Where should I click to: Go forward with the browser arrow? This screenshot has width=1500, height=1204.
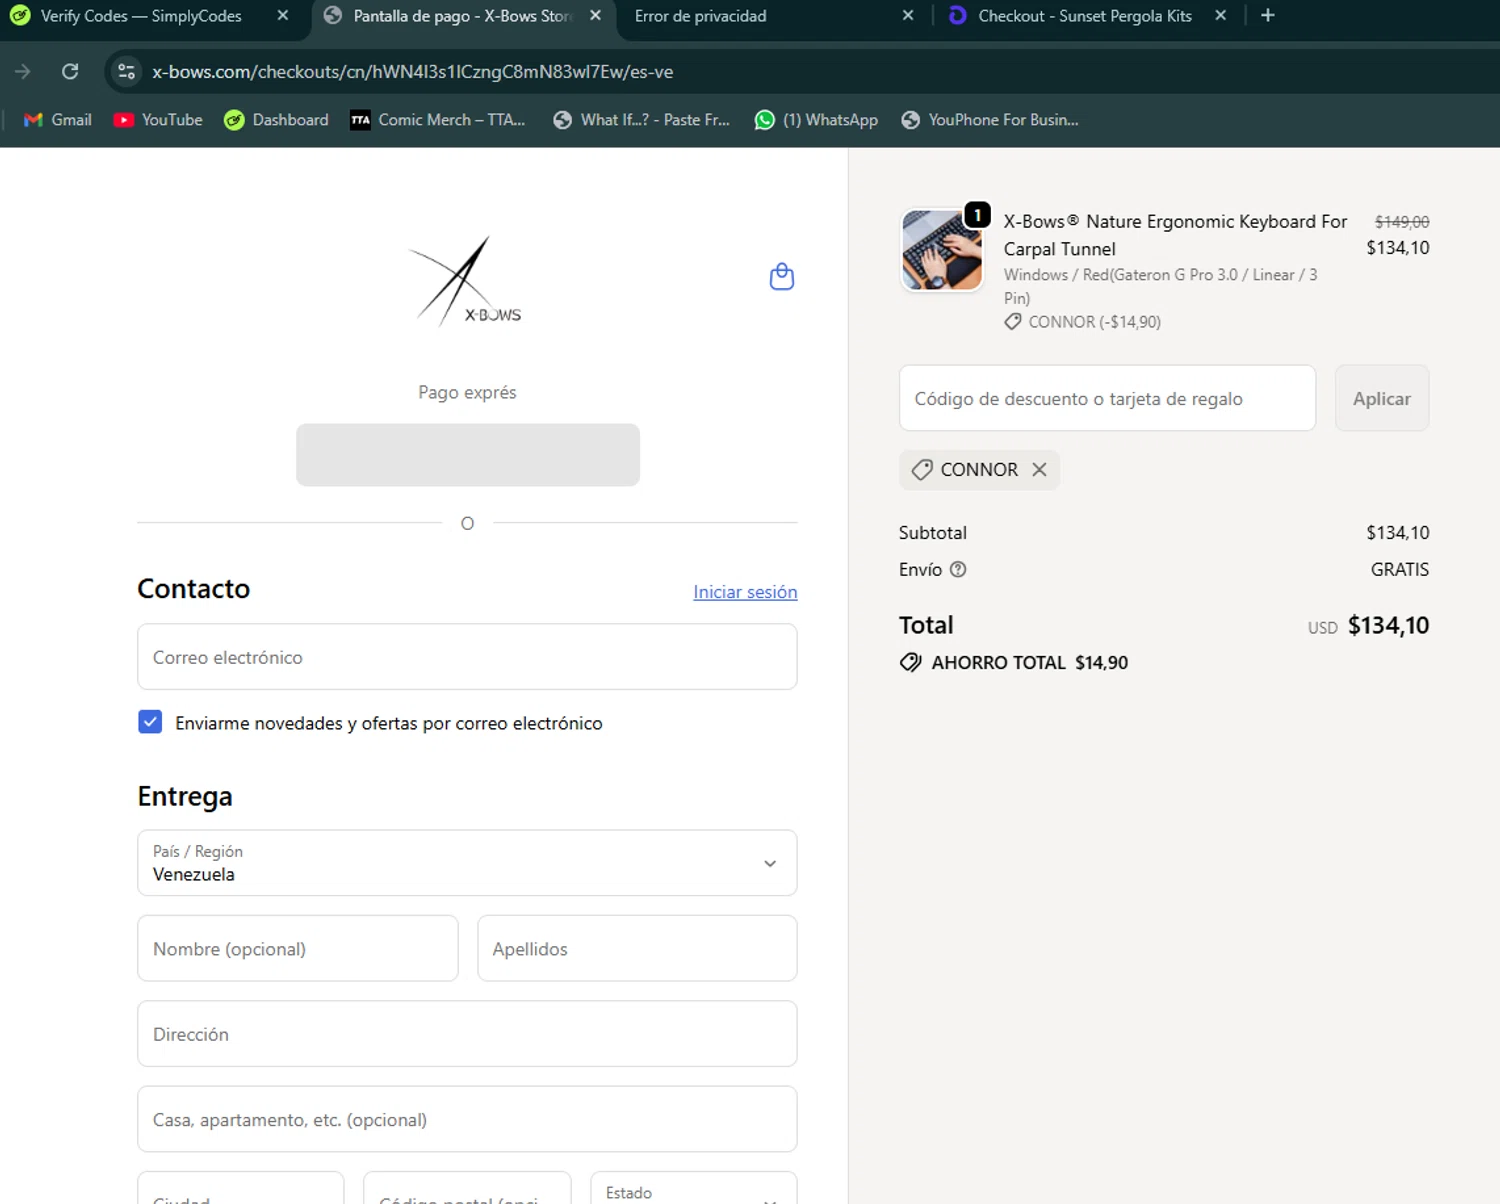pyautogui.click(x=22, y=71)
